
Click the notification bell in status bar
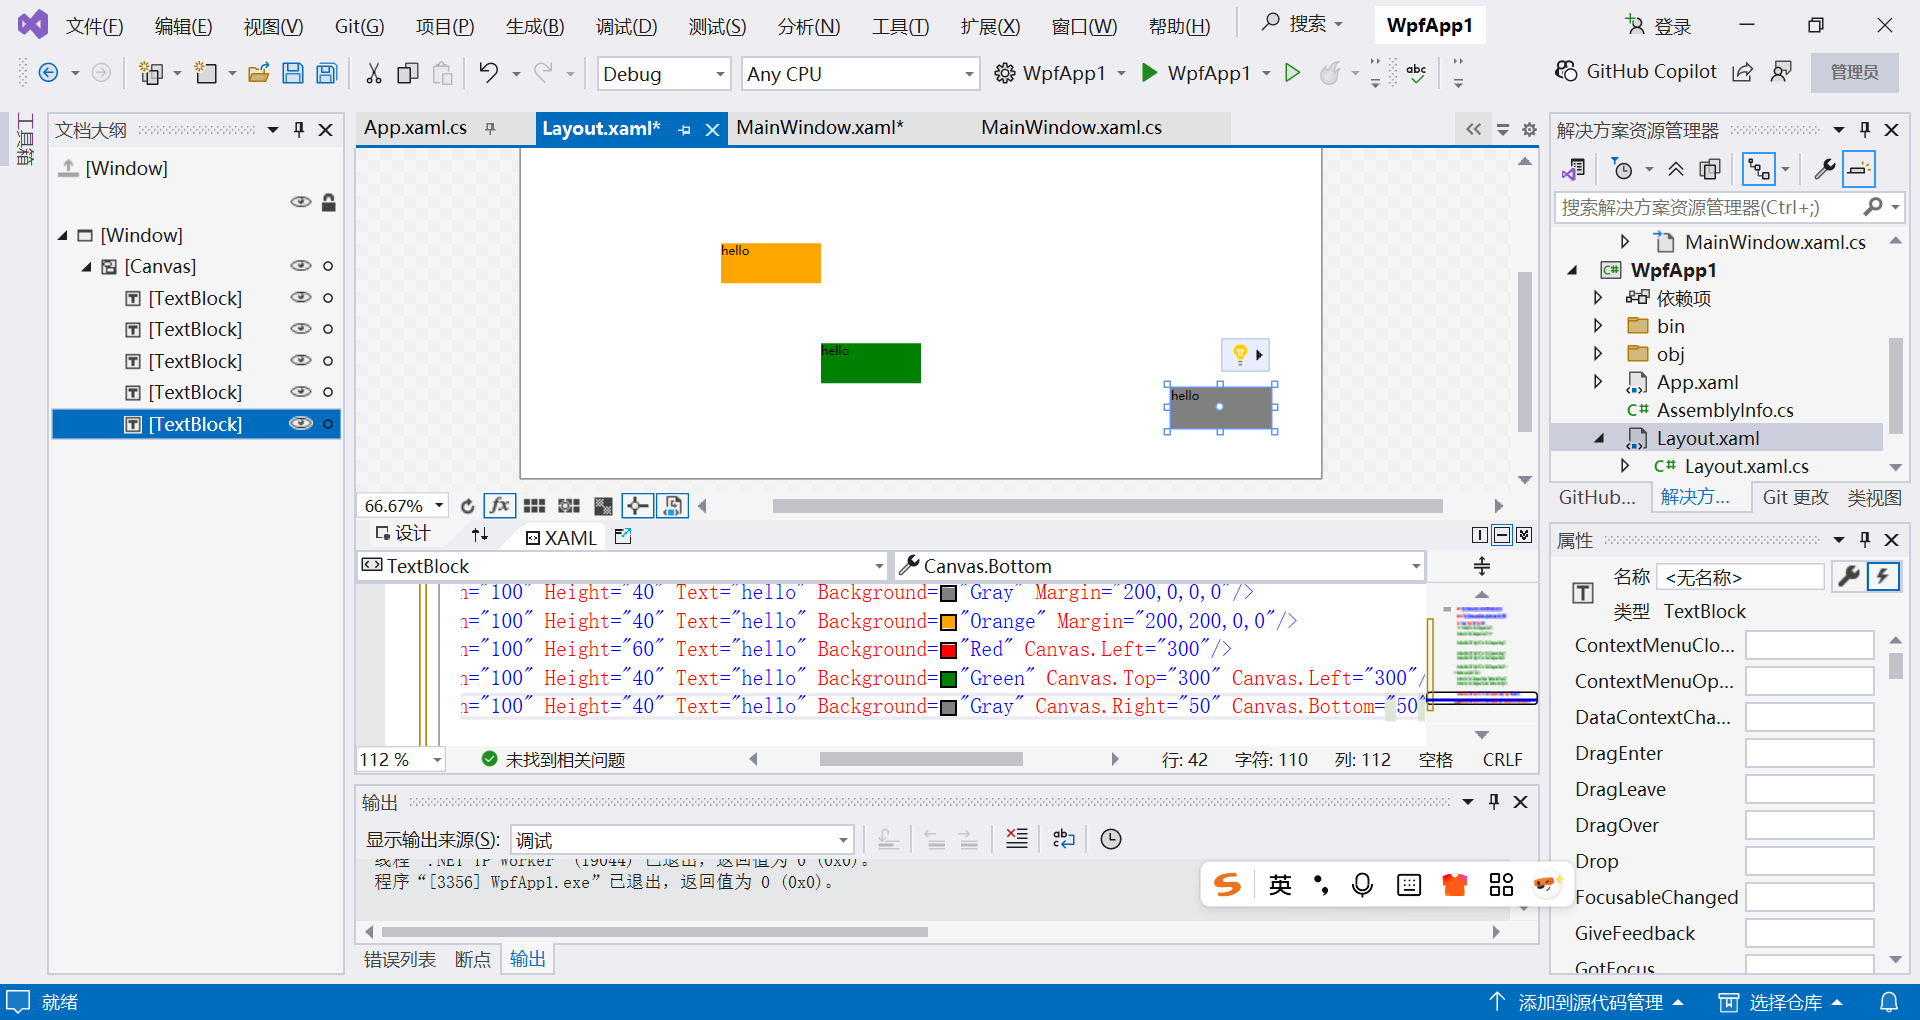(x=1889, y=1002)
